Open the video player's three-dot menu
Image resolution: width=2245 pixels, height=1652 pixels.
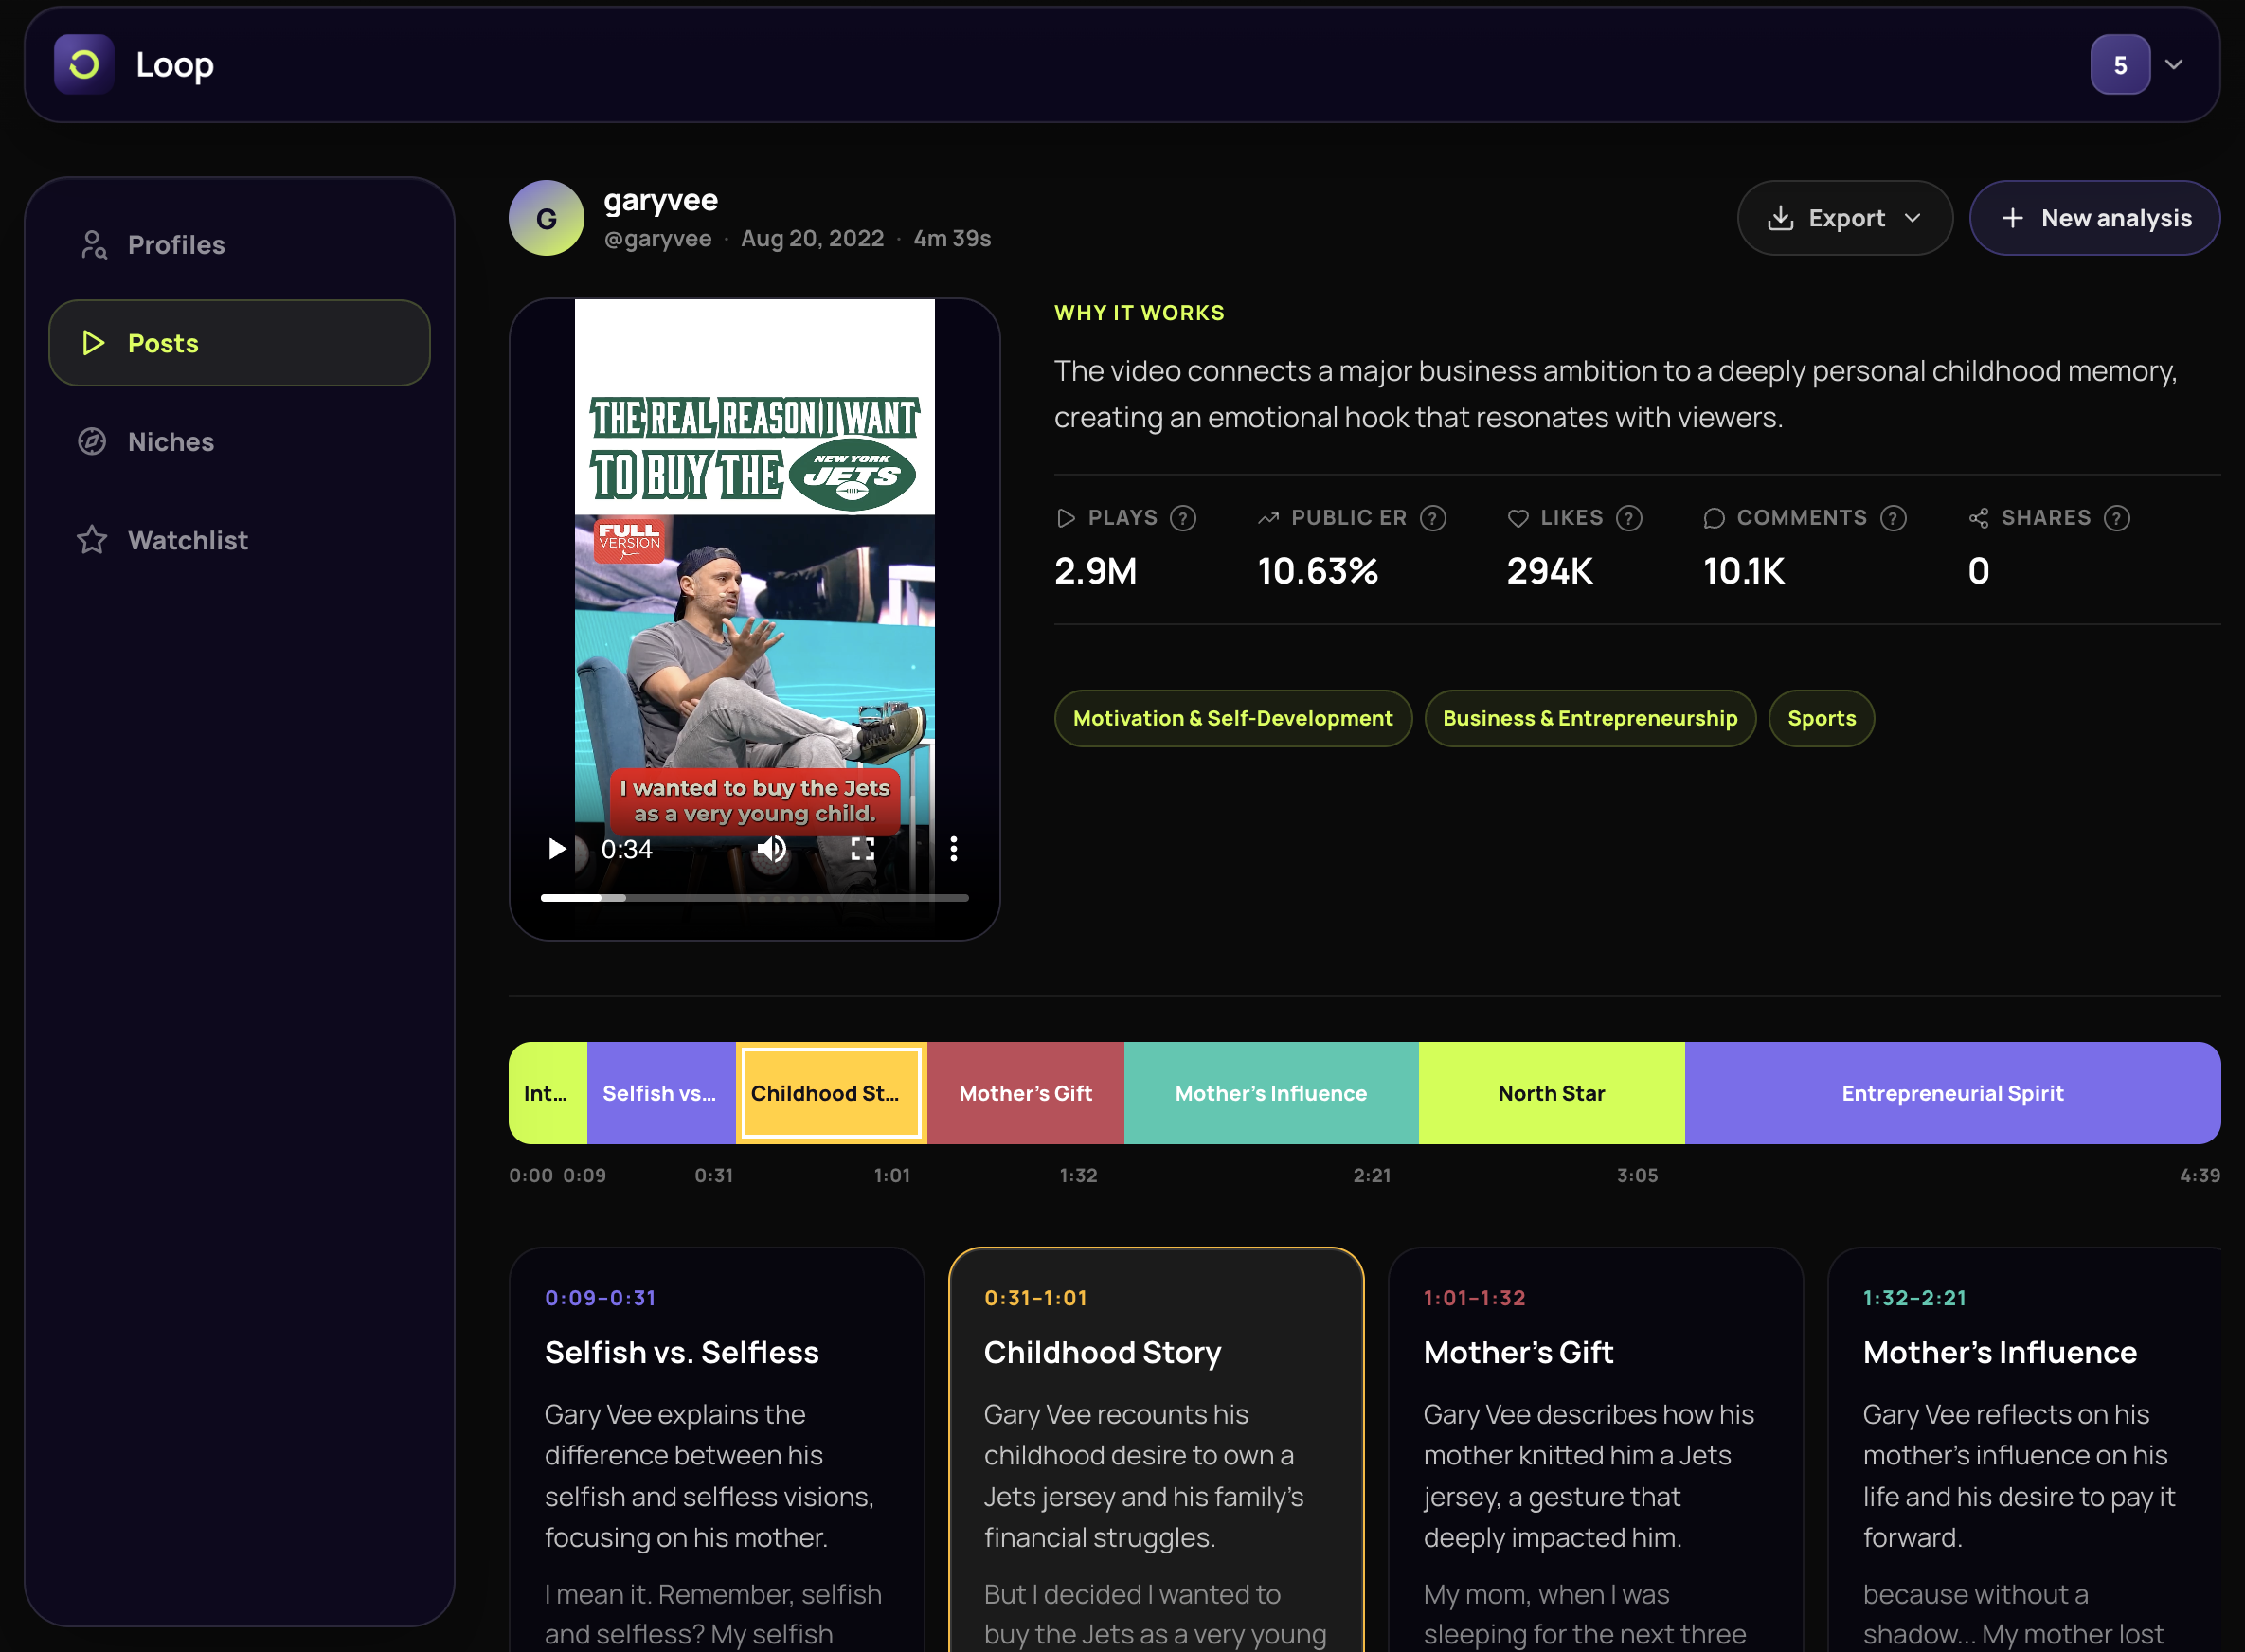(x=953, y=849)
